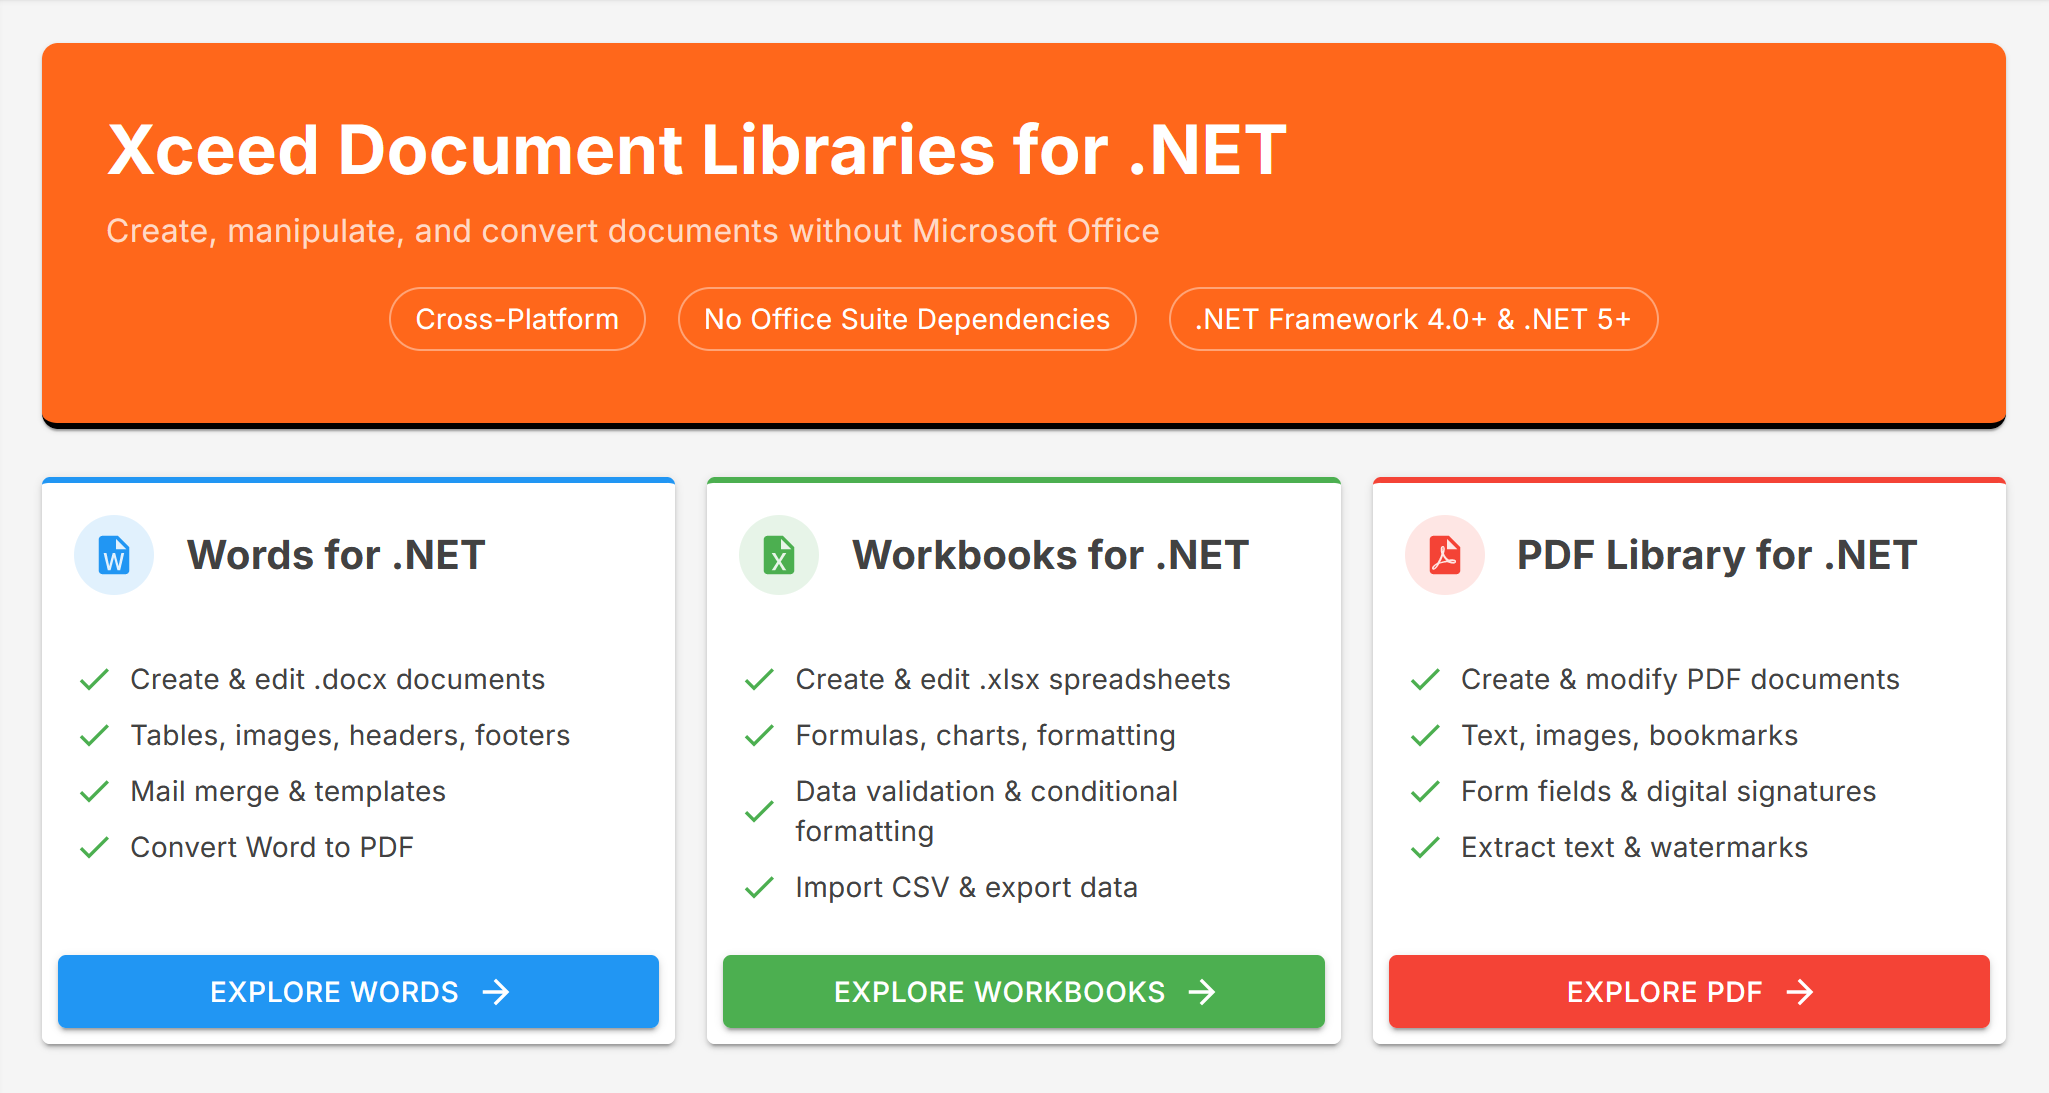Click checkmark beside Text, images, bookmarks
Viewport: 2049px width, 1093px height.
1425,736
